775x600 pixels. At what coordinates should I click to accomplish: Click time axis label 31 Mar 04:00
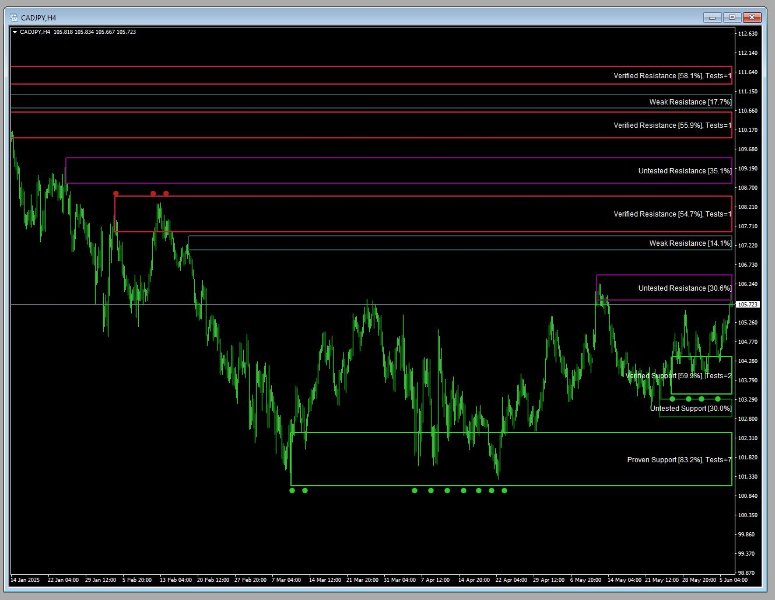(399, 580)
